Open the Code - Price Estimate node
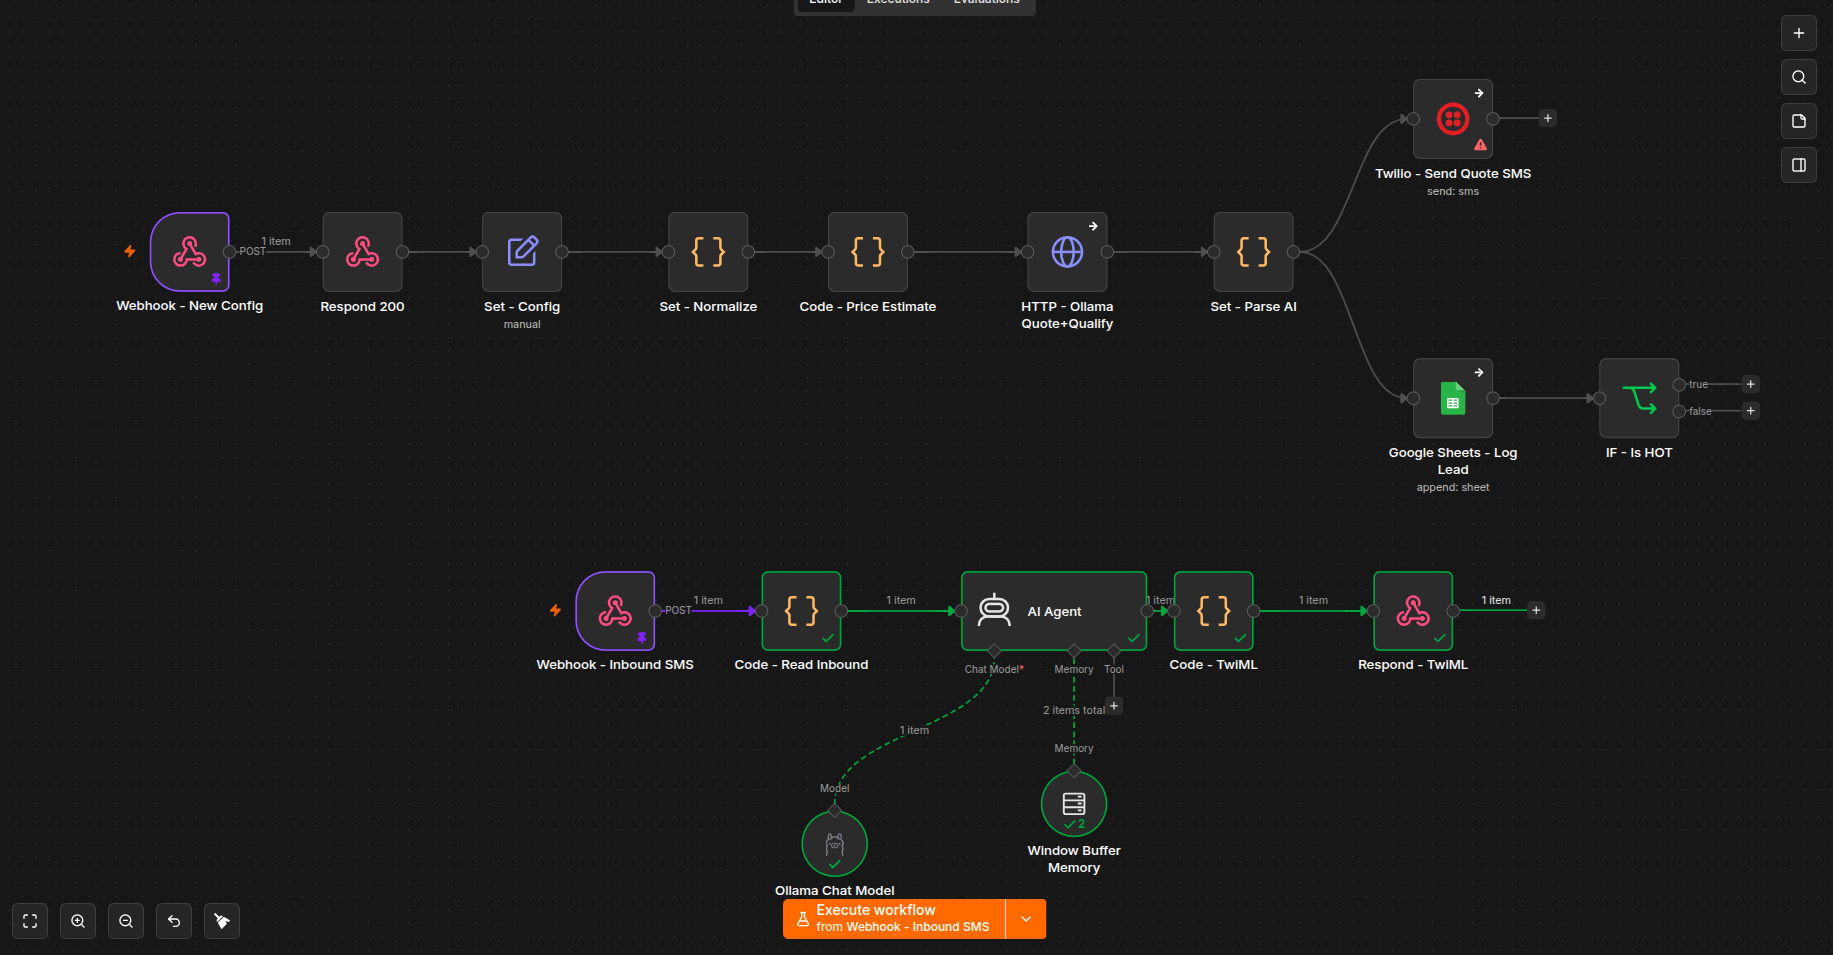The width and height of the screenshot is (1833, 955). pos(868,252)
